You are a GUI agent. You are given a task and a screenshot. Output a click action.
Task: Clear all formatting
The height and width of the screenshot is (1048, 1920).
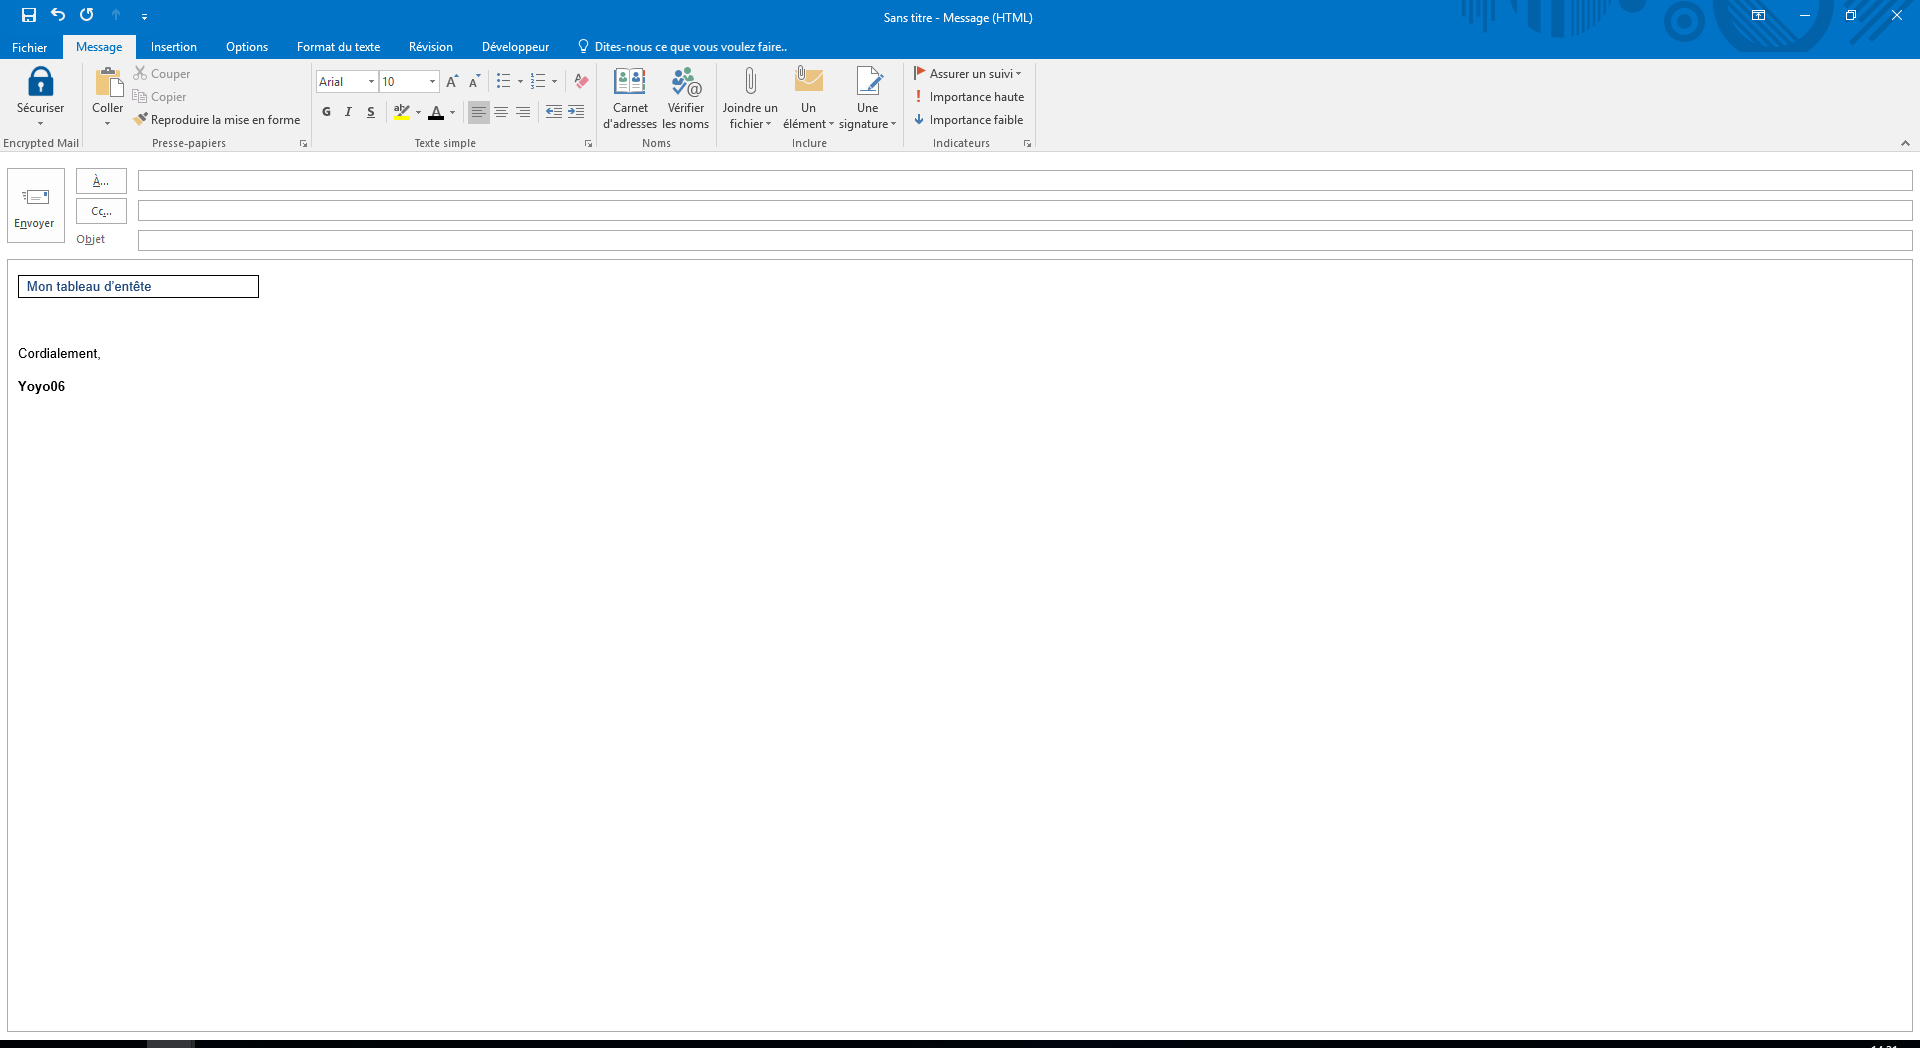click(581, 82)
